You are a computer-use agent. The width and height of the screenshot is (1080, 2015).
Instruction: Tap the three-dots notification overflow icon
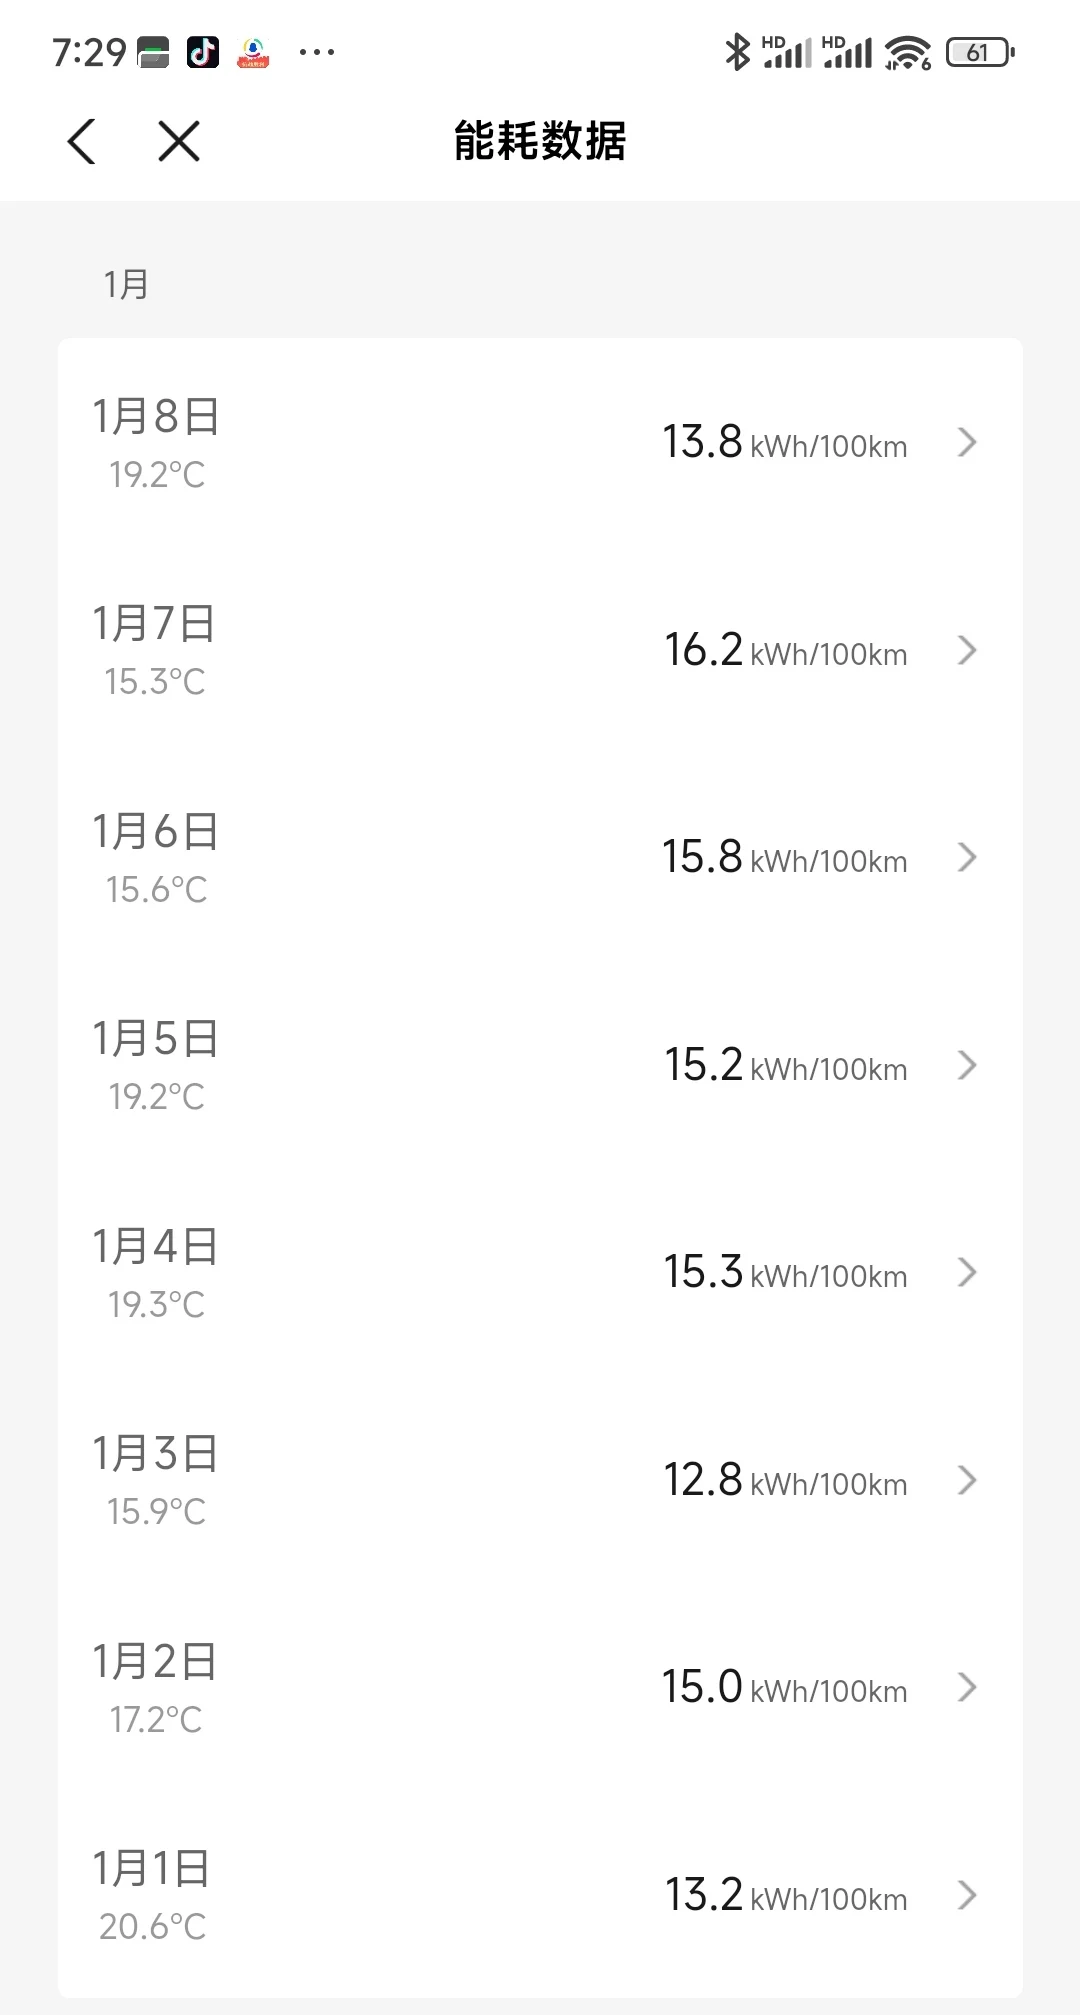[x=317, y=52]
